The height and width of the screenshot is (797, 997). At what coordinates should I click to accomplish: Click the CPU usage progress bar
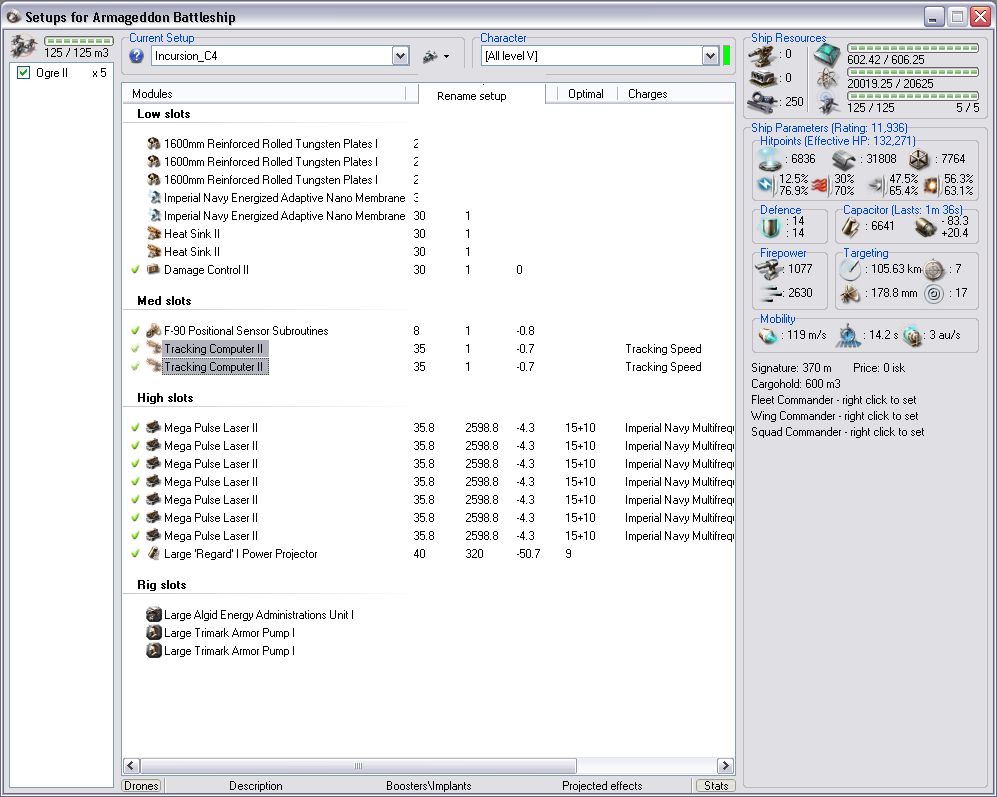pos(912,48)
